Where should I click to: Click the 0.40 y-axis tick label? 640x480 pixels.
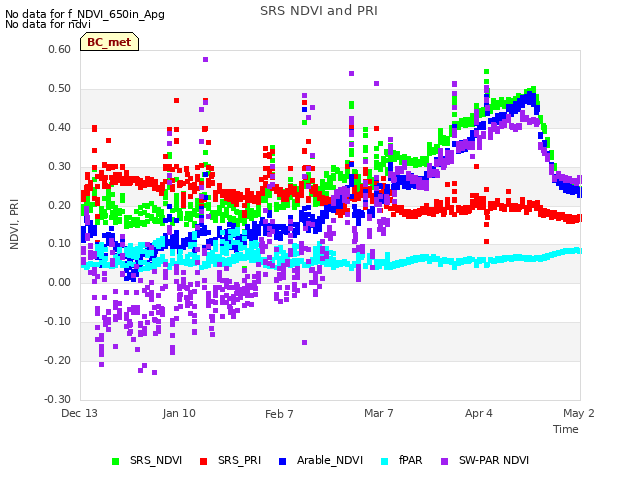pos(60,127)
